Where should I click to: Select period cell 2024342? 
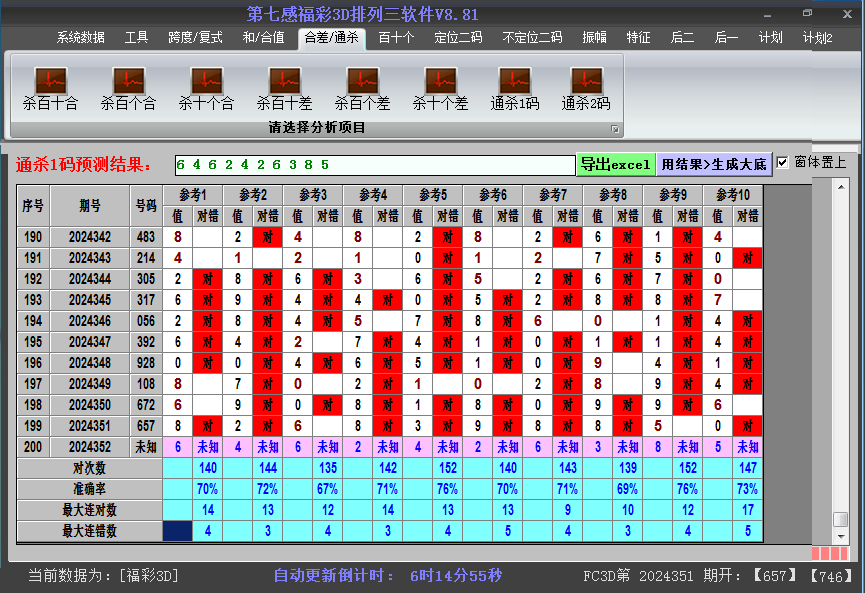point(90,237)
